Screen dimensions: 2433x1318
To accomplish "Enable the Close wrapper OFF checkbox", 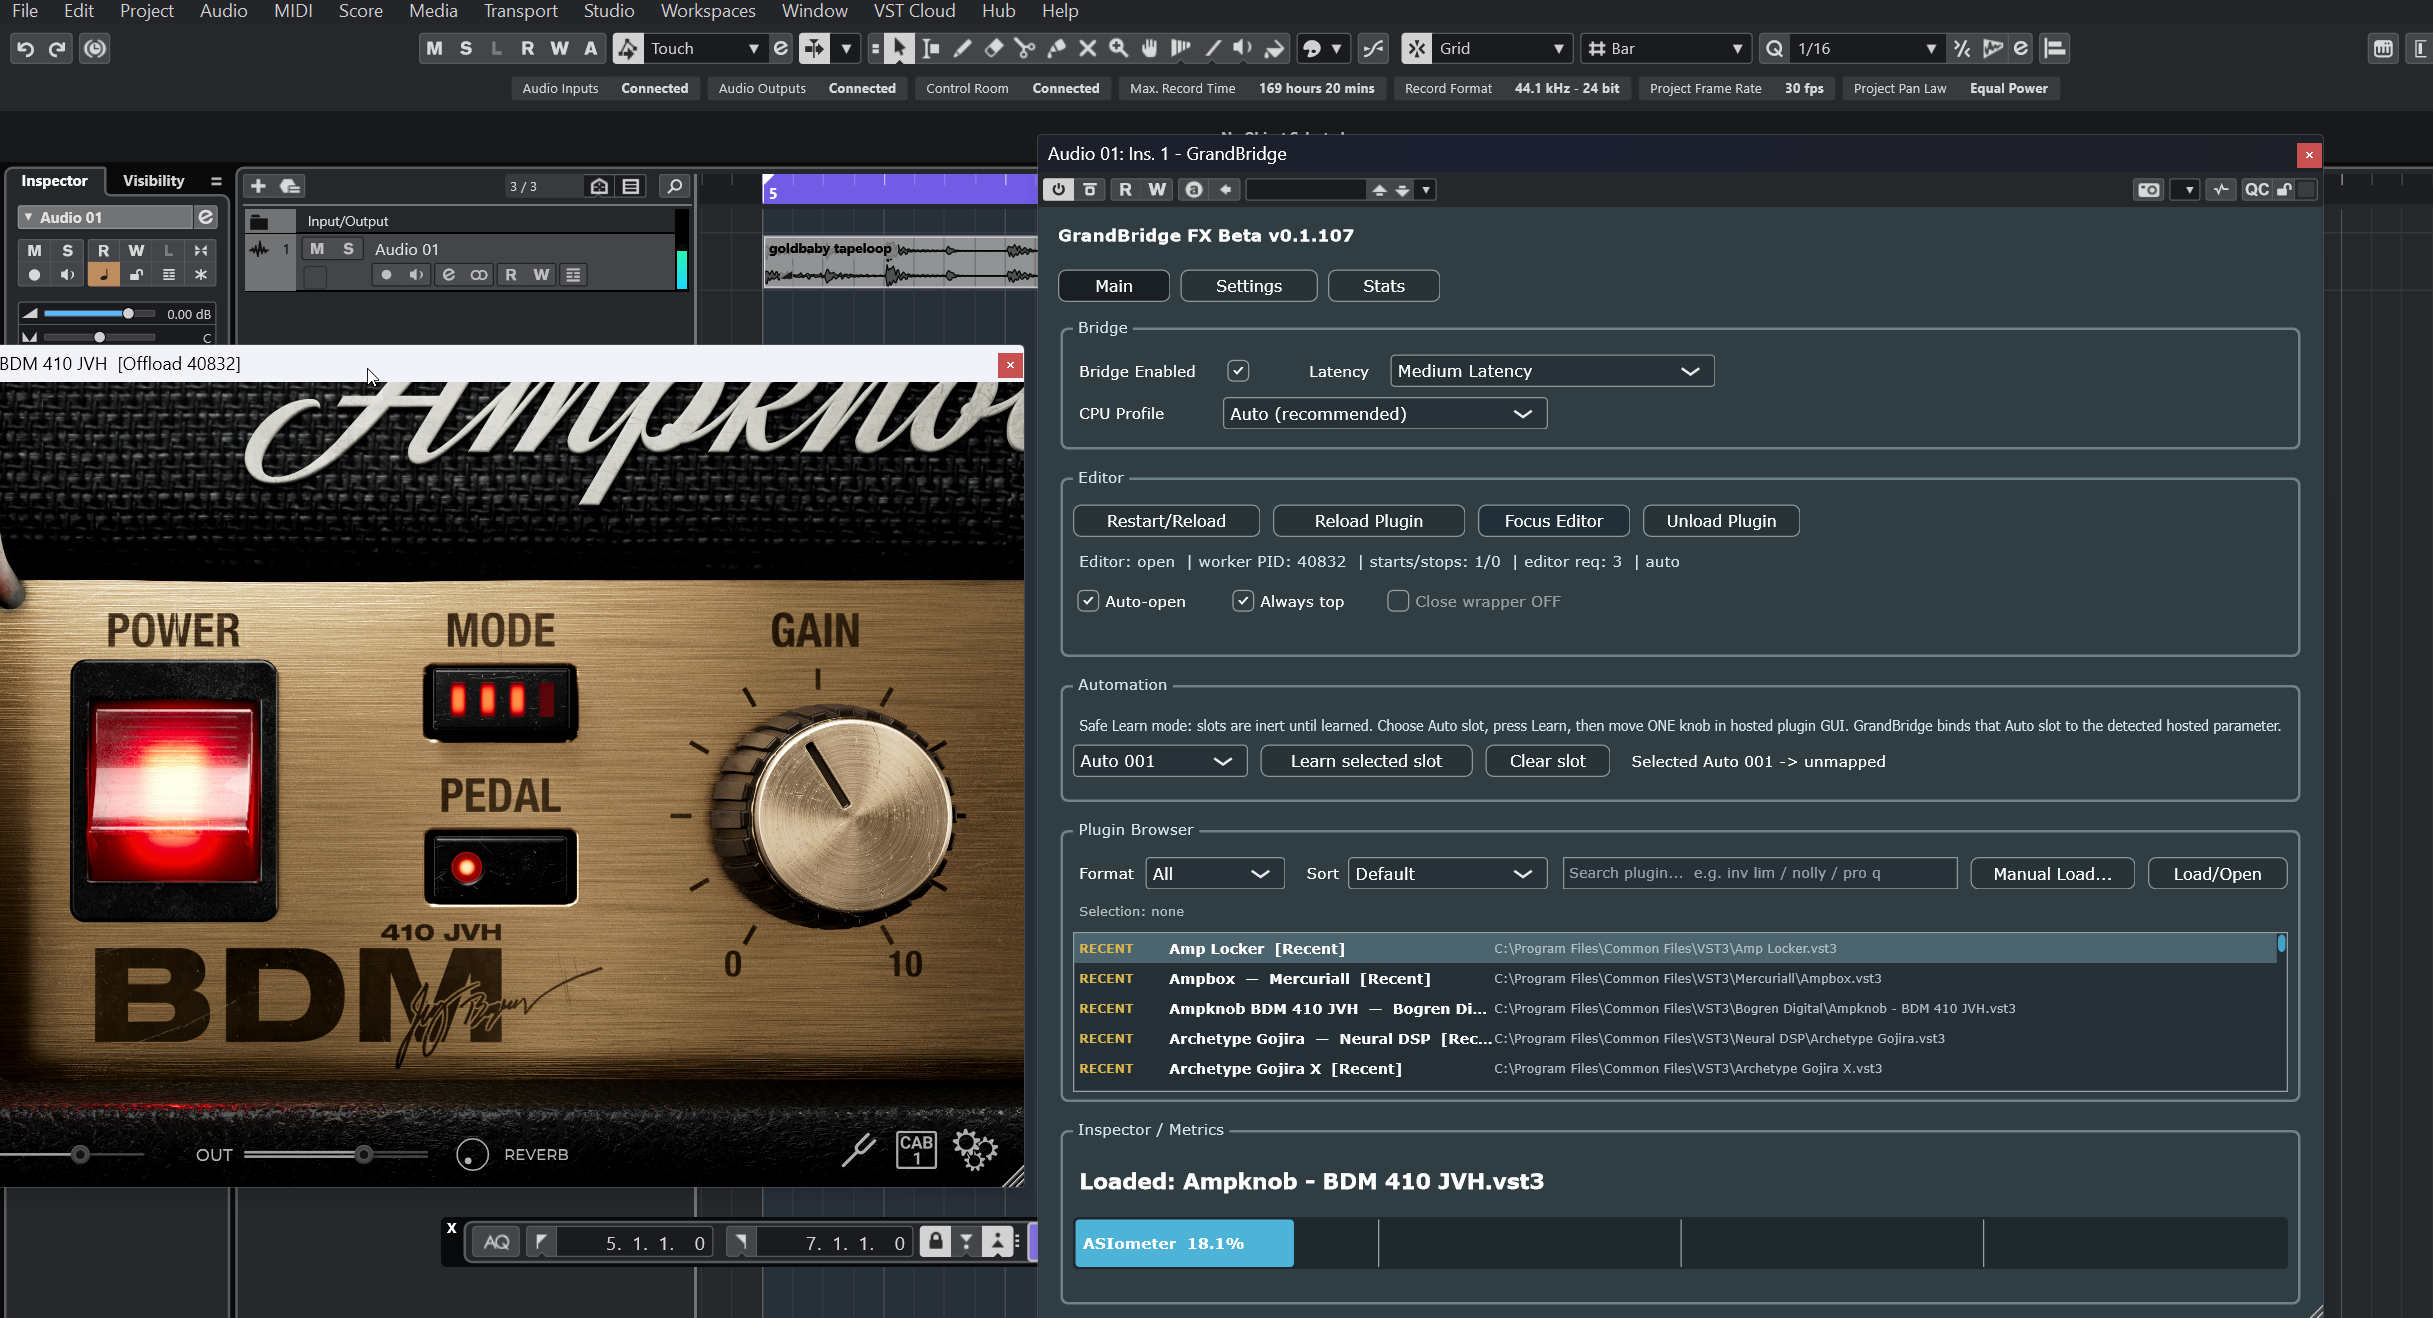I will point(1398,601).
